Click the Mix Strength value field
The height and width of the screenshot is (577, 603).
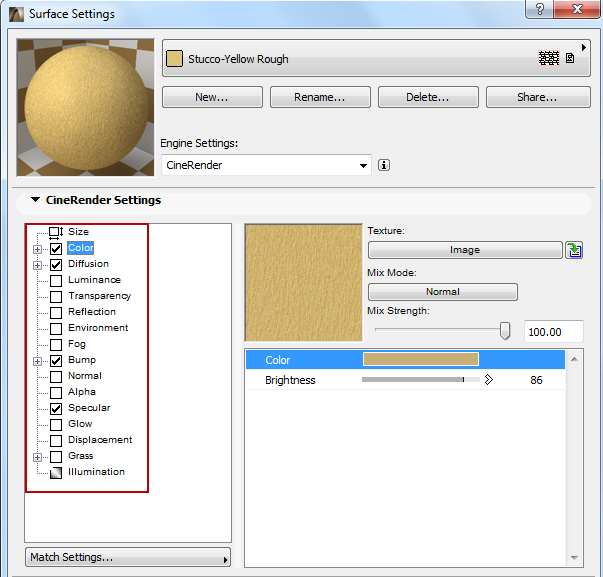point(554,332)
